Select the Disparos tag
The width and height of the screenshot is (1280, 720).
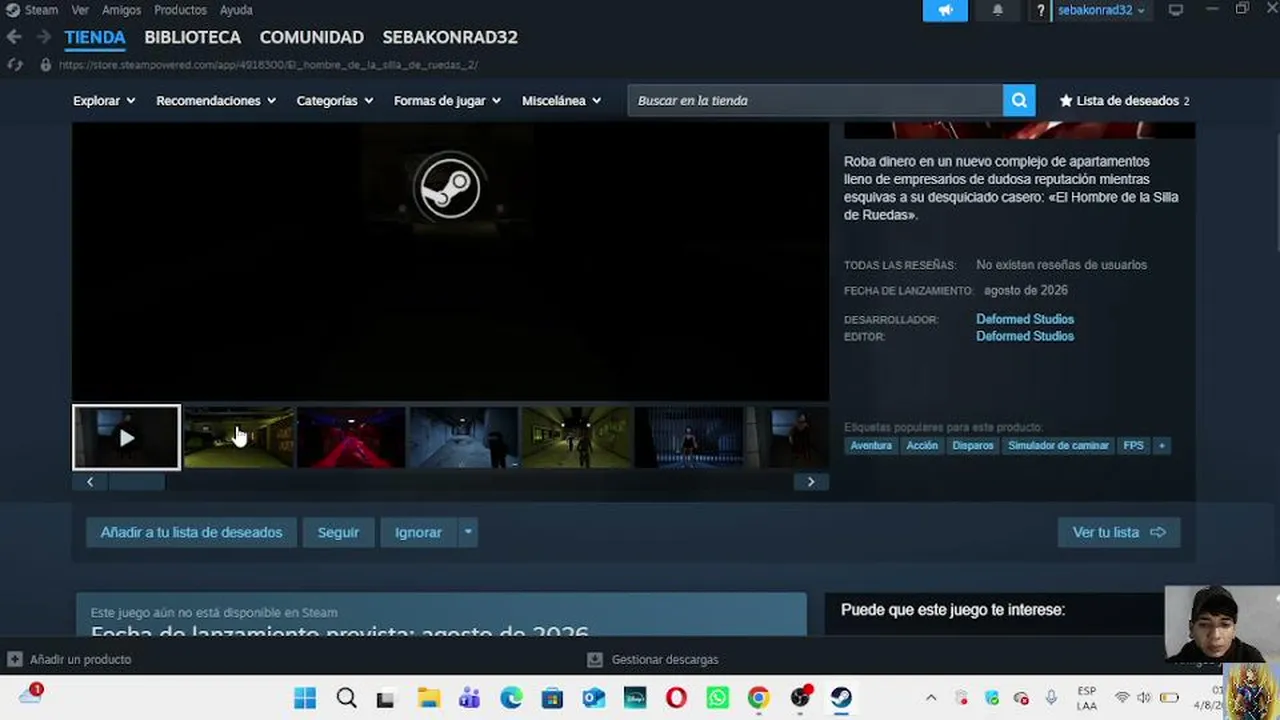(x=973, y=445)
